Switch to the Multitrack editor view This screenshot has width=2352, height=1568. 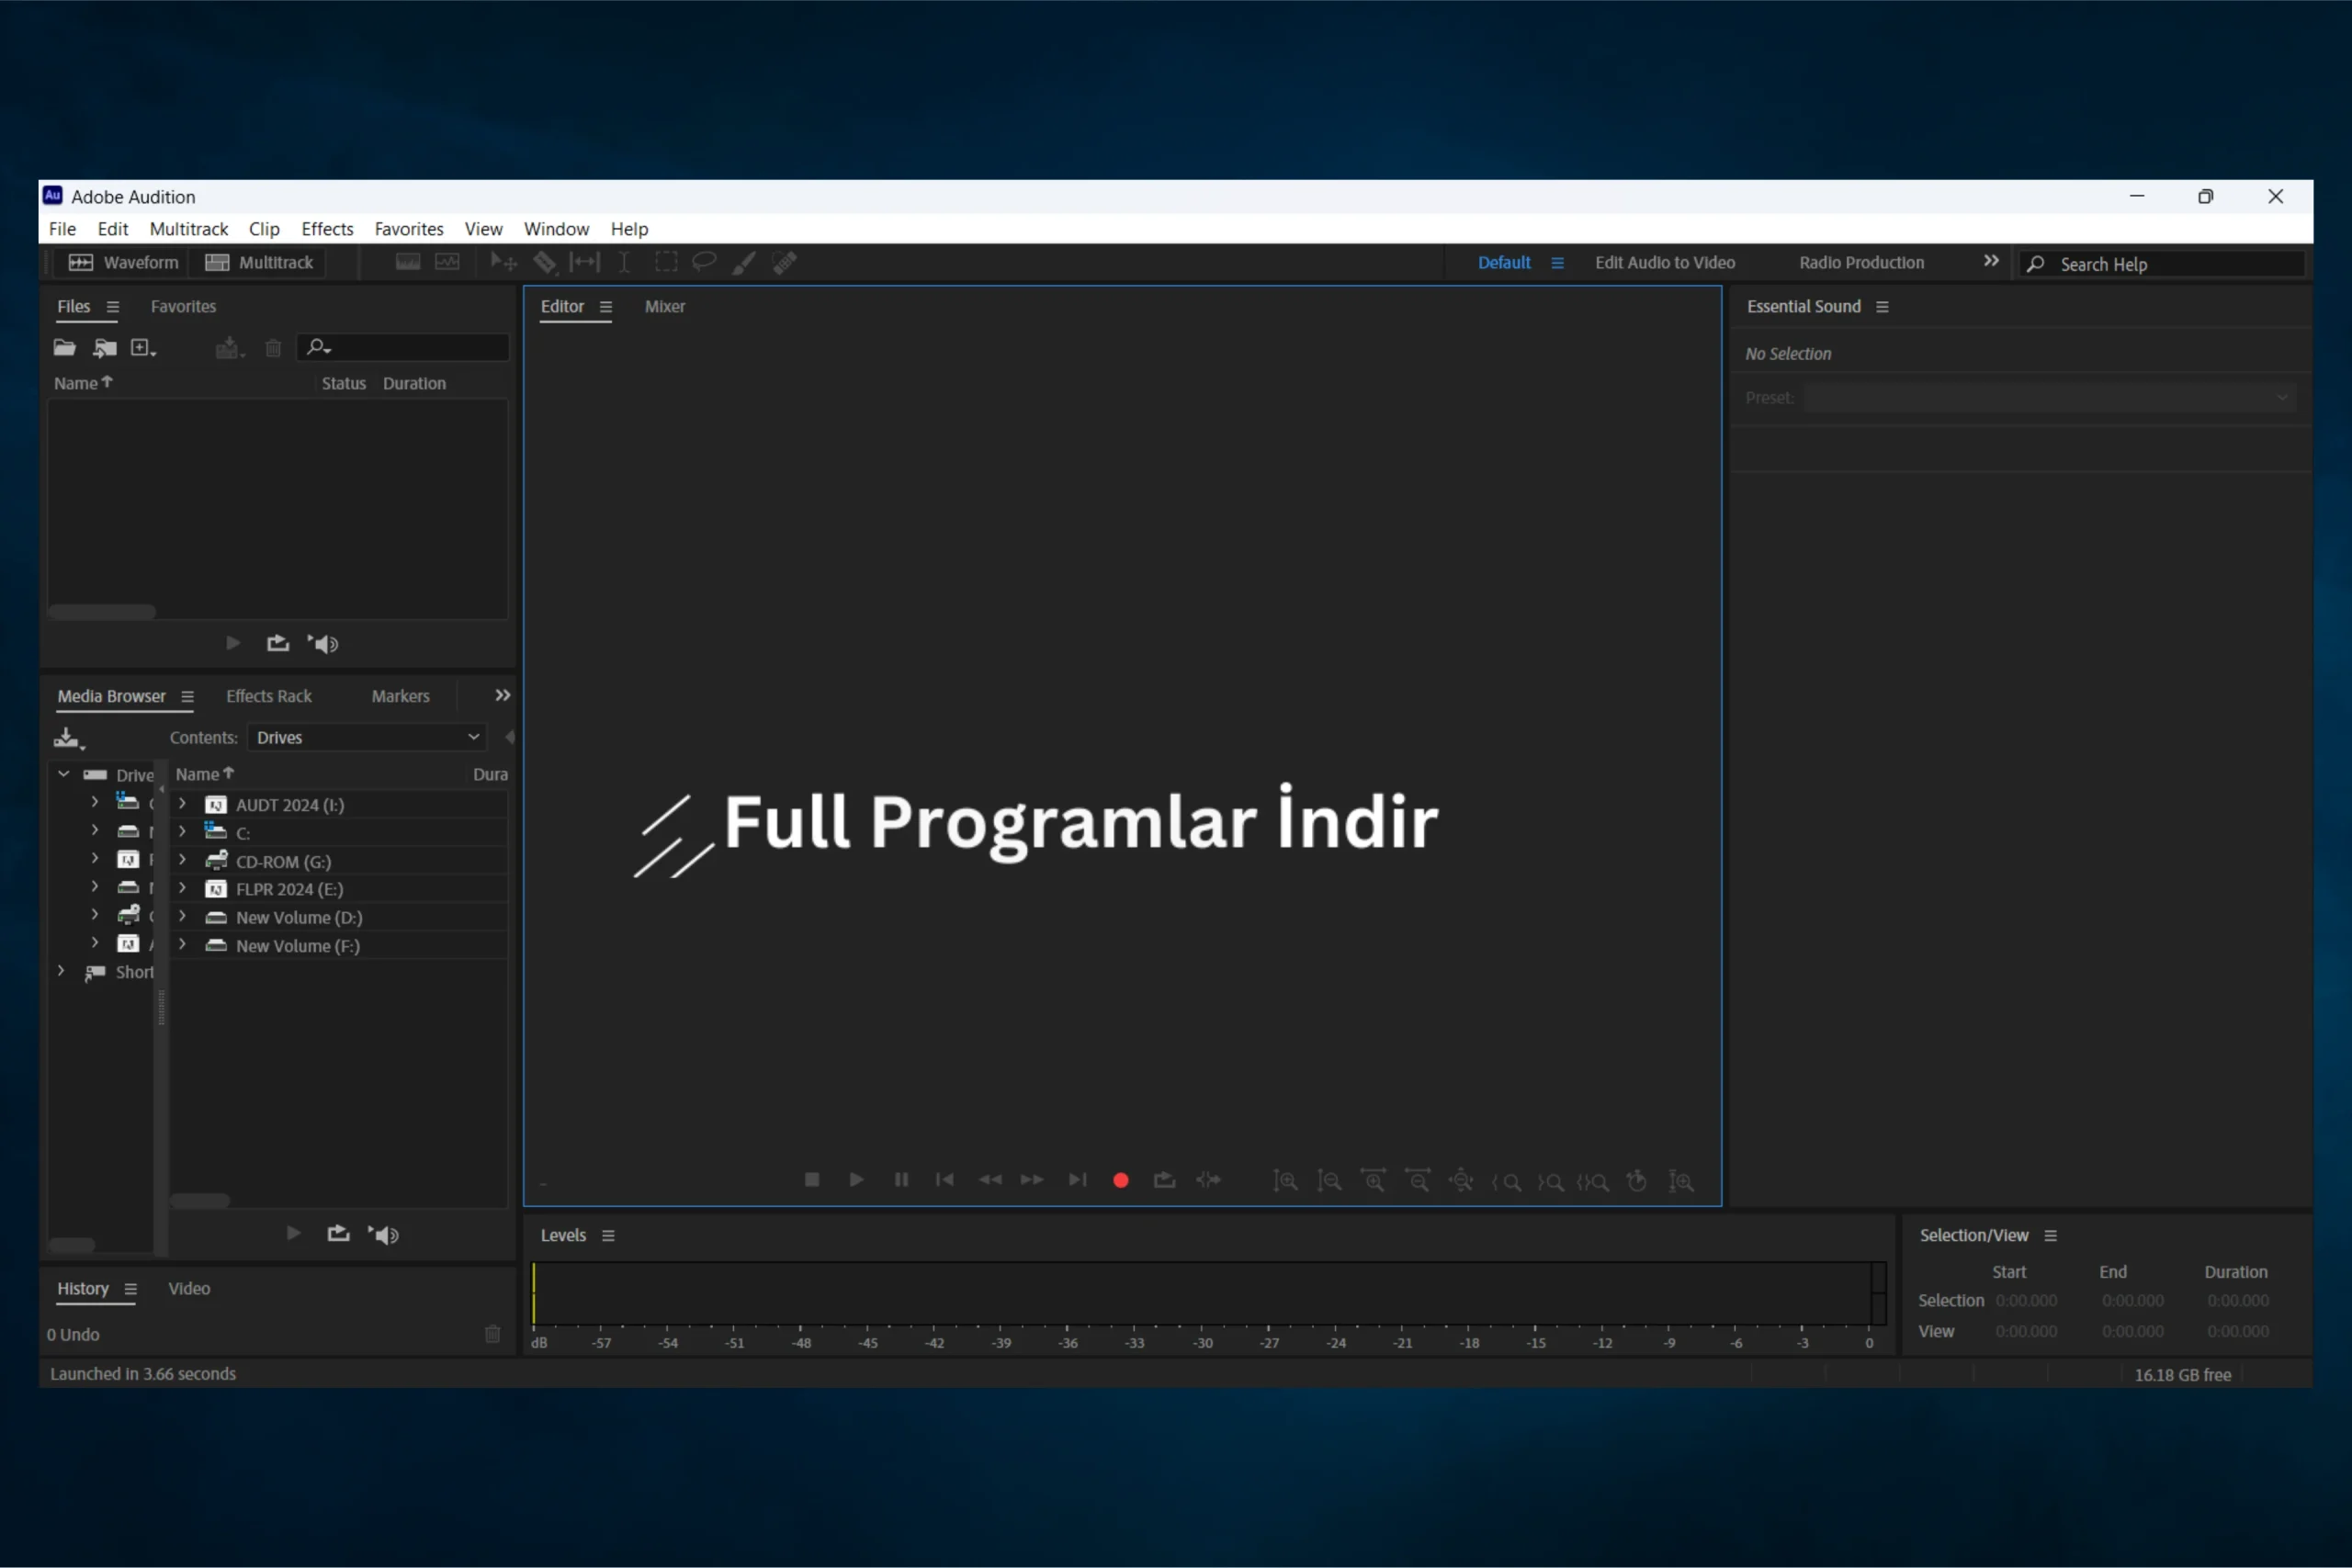[x=259, y=262]
